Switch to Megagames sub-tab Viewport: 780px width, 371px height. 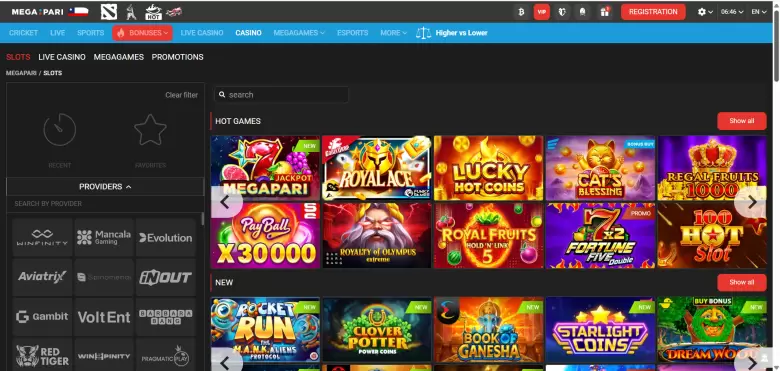(118, 57)
